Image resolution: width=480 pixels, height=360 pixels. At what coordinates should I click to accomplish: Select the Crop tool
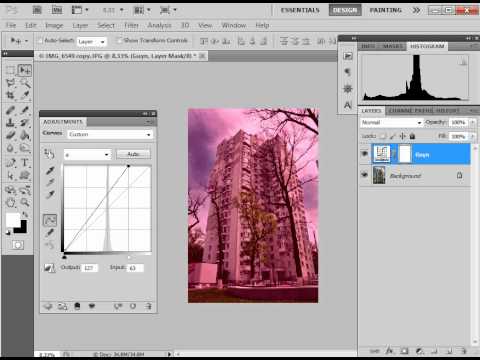[10, 96]
